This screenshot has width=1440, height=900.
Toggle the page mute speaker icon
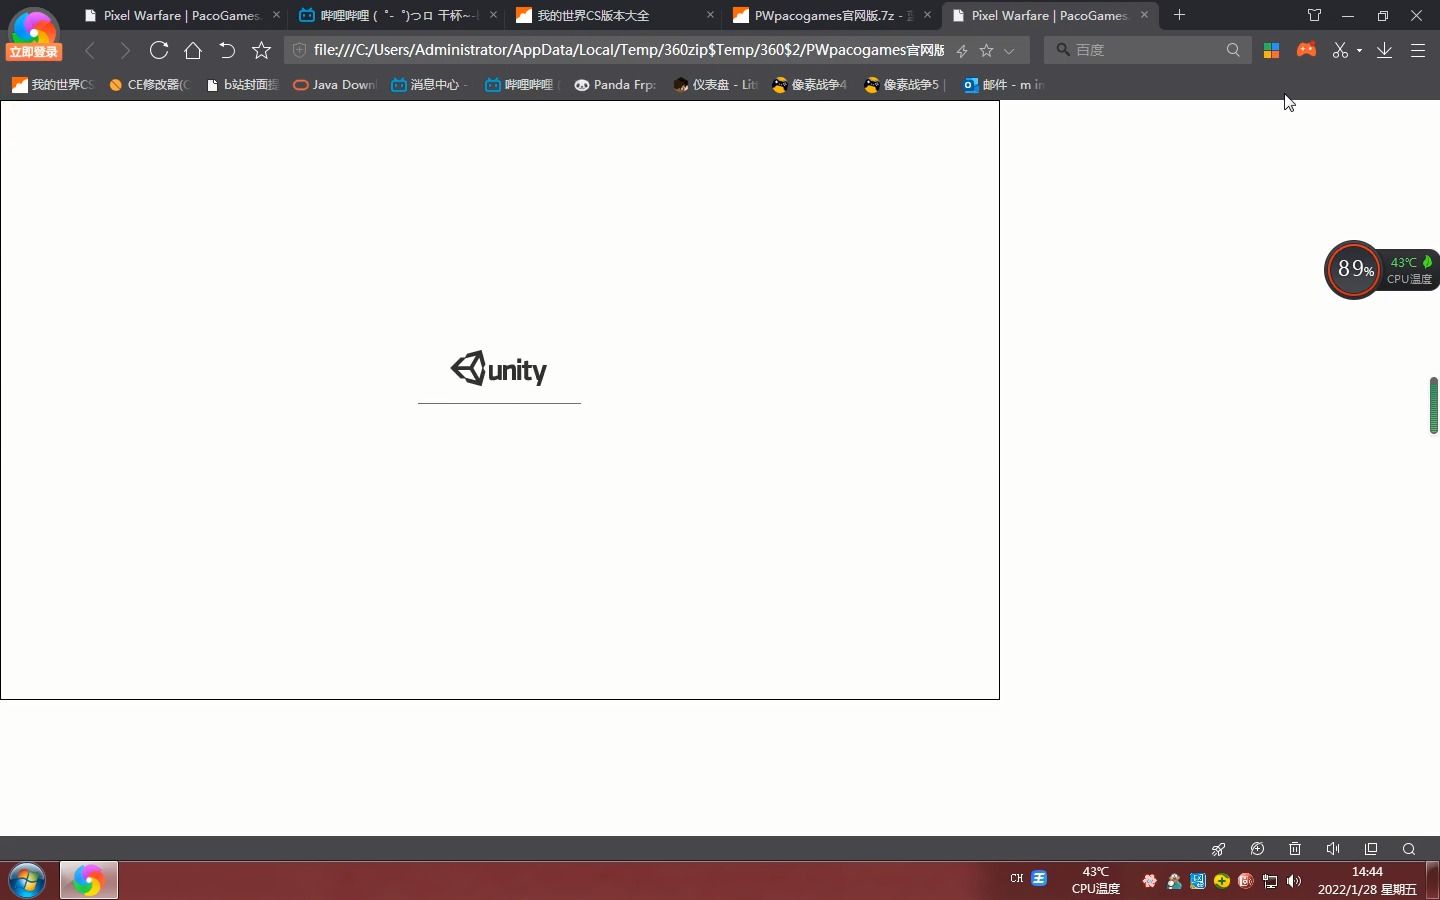[1333, 849]
